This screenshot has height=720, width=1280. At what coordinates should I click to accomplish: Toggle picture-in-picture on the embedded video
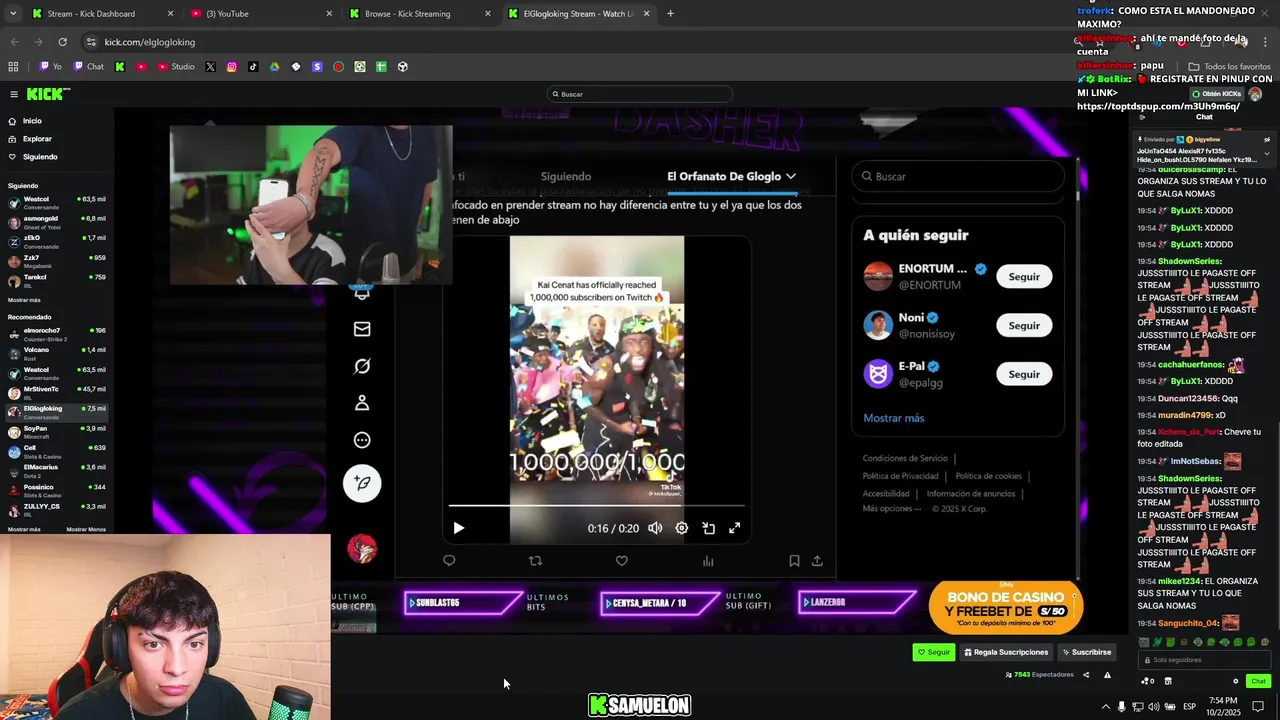point(708,528)
